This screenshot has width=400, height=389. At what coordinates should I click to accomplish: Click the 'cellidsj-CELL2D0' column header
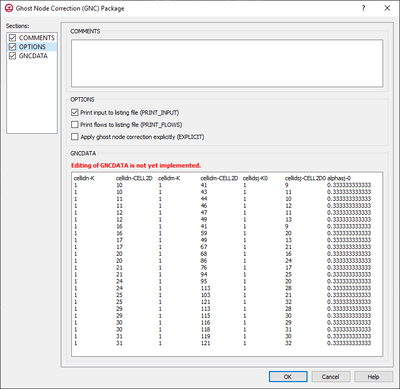point(305,178)
